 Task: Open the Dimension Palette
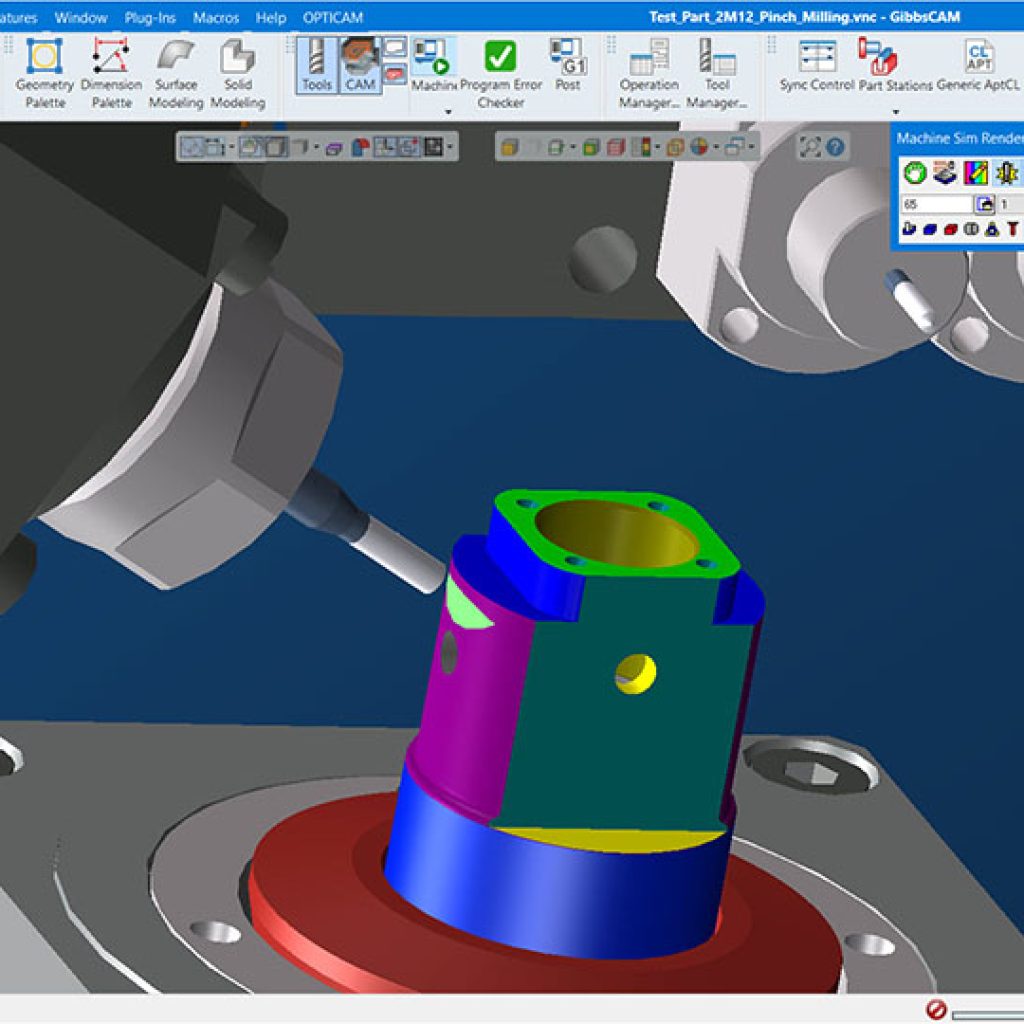click(110, 70)
